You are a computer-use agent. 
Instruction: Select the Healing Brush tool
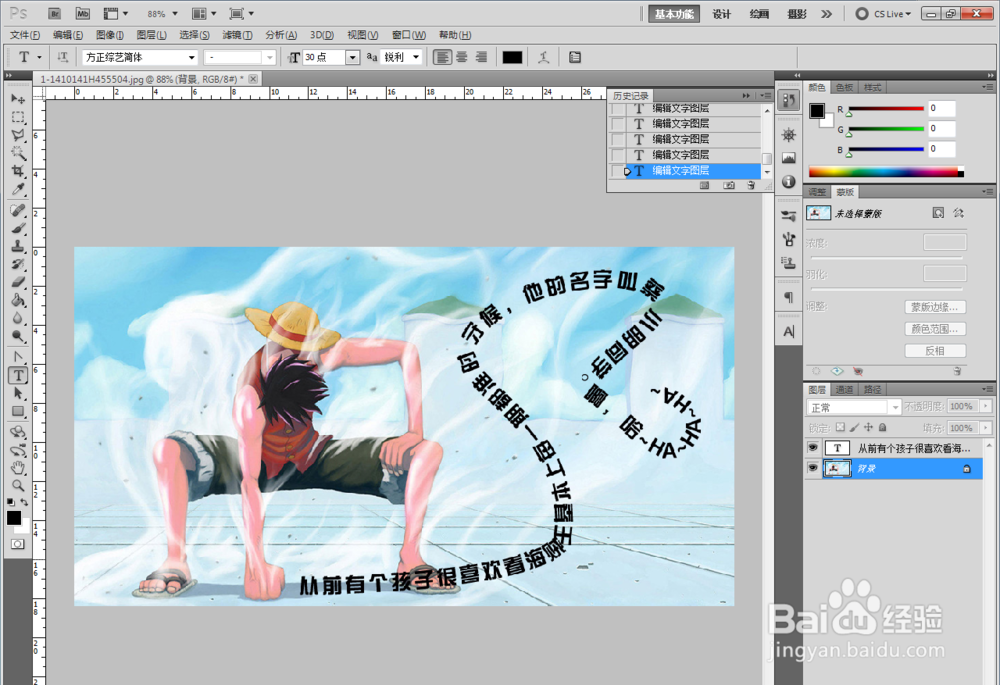pyautogui.click(x=18, y=210)
